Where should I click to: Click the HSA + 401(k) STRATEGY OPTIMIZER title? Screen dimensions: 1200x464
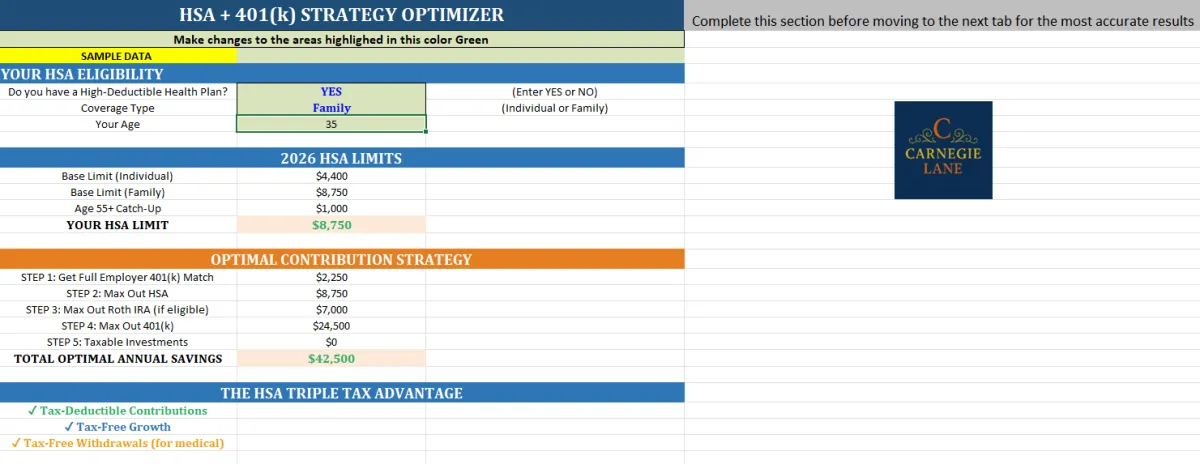[342, 15]
